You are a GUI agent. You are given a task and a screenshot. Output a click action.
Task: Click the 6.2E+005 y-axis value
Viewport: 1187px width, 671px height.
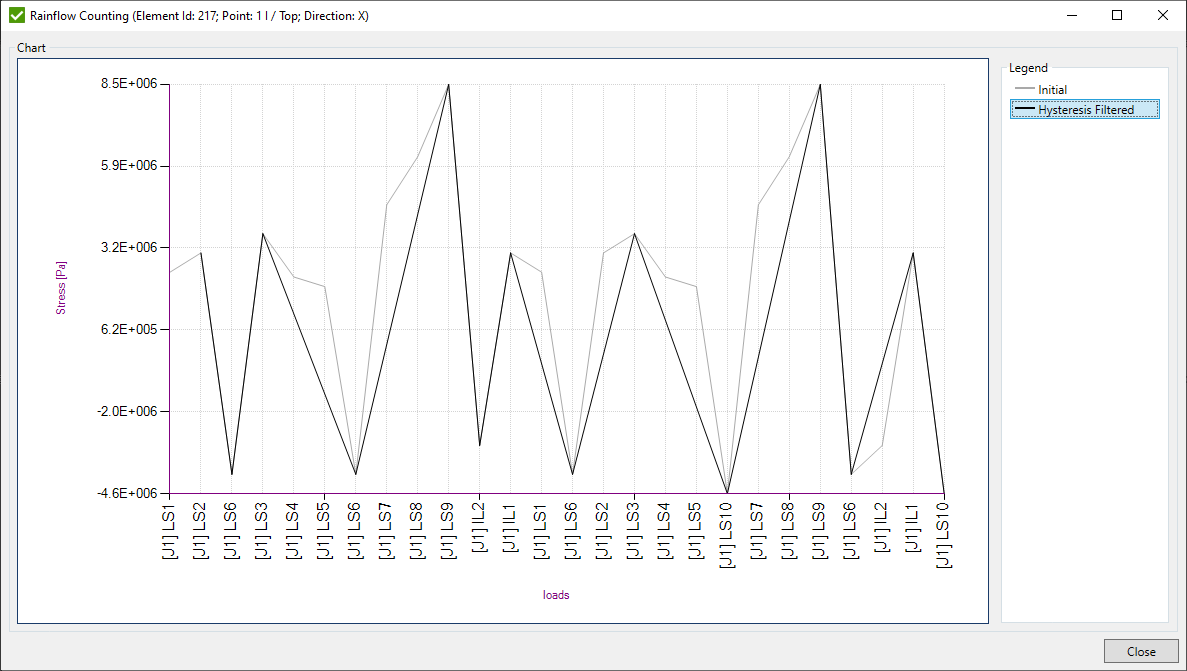(x=130, y=330)
